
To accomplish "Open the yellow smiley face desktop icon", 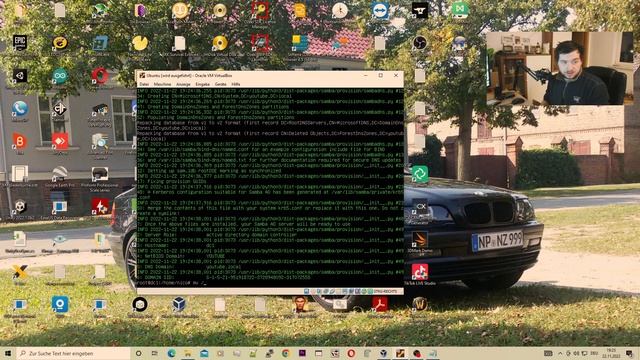I will tap(180, 11).
